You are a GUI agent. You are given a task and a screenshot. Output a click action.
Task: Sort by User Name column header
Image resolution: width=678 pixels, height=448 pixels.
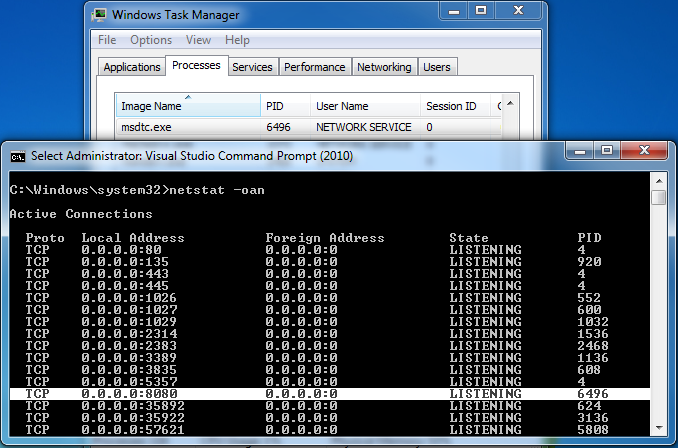(x=365, y=106)
